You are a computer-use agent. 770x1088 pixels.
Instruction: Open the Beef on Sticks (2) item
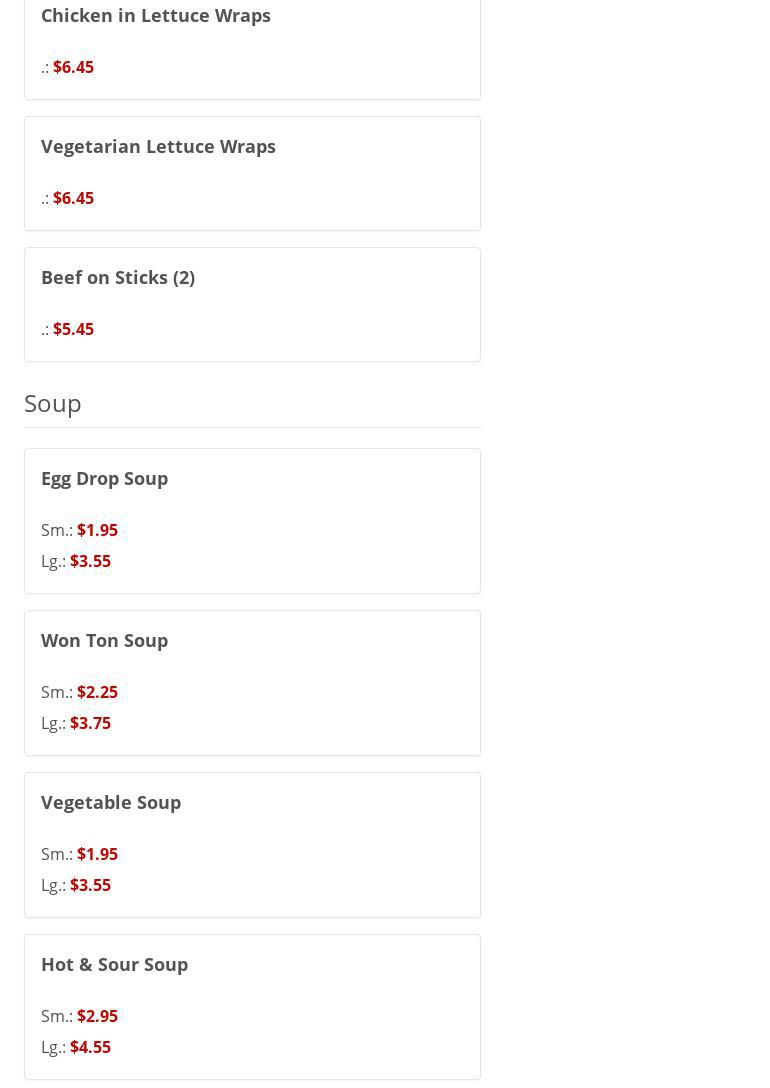pyautogui.click(x=118, y=277)
